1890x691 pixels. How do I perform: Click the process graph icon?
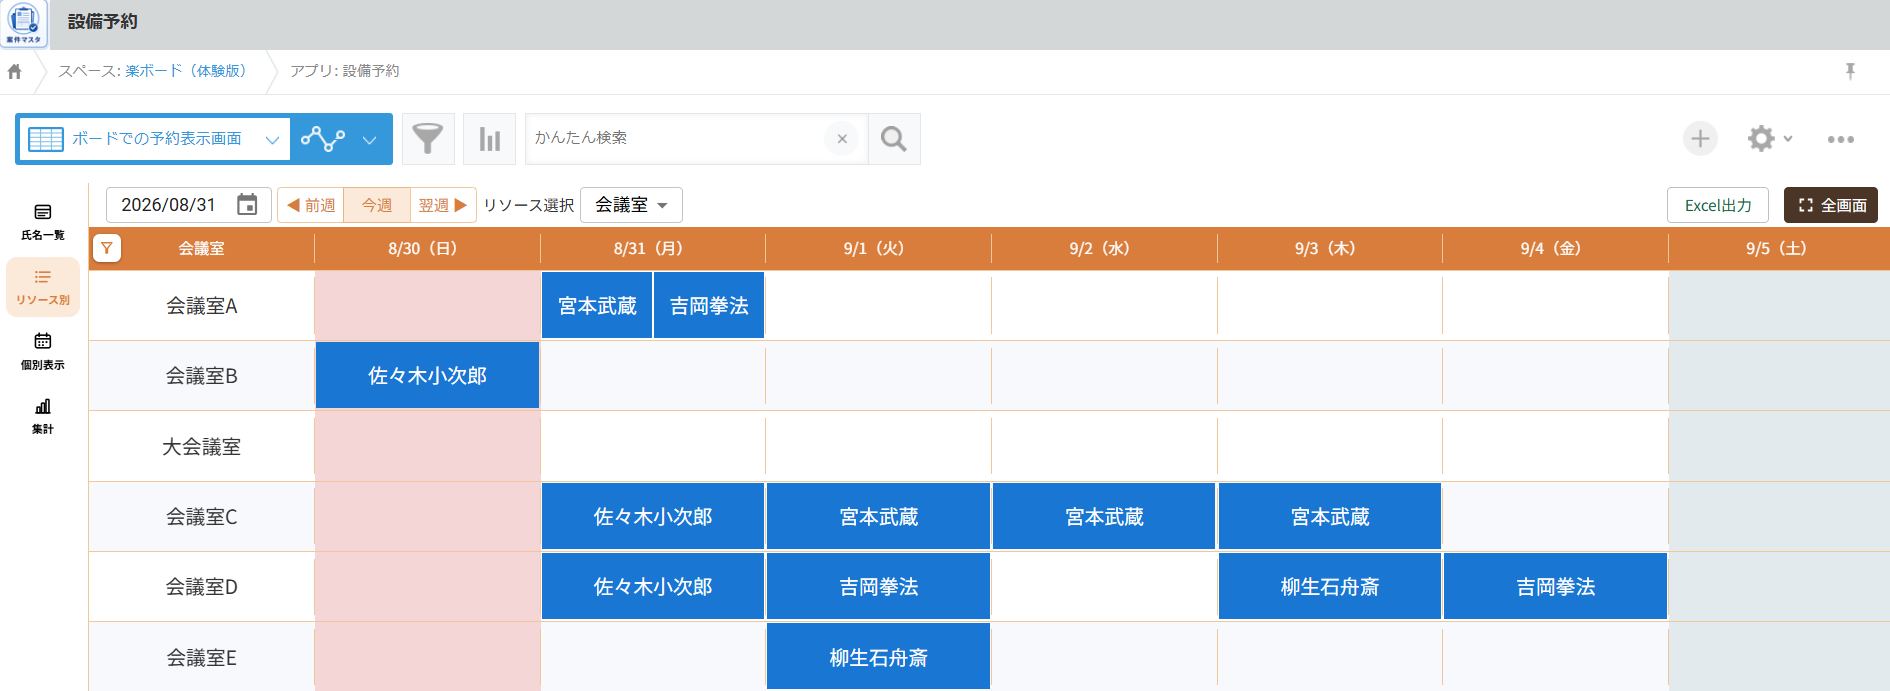click(x=323, y=139)
